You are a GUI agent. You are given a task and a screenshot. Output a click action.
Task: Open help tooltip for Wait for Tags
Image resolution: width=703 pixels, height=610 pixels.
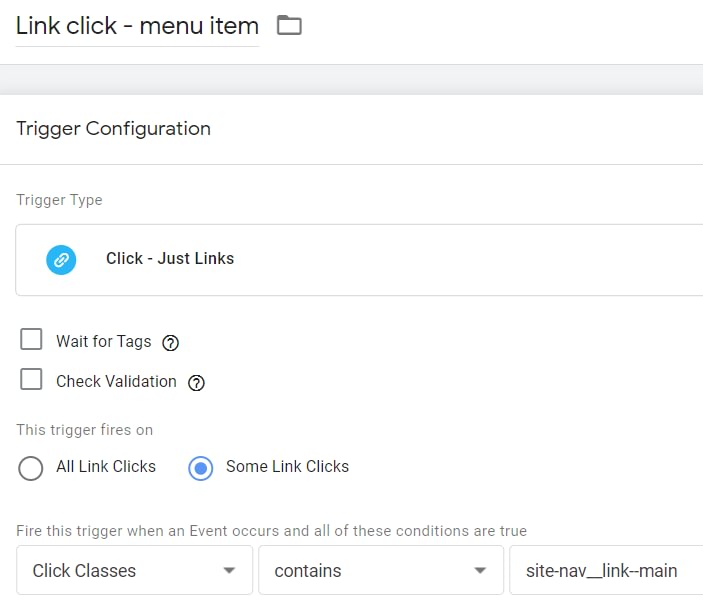[x=171, y=343]
